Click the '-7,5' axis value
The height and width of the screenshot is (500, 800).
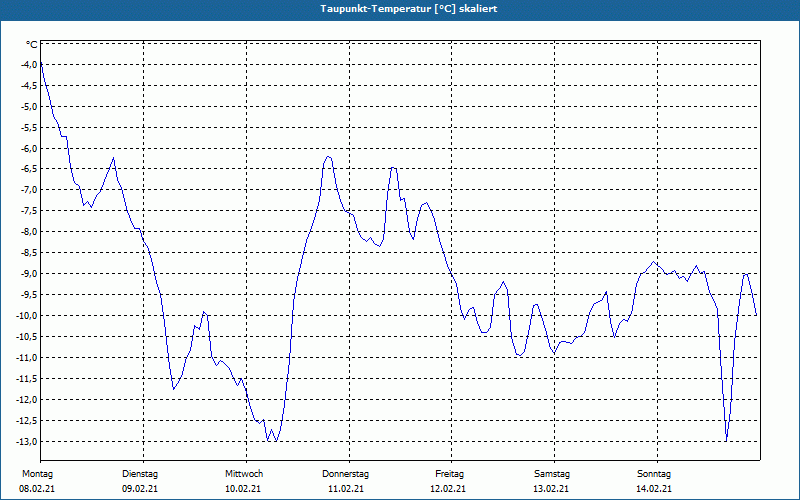pos(29,211)
